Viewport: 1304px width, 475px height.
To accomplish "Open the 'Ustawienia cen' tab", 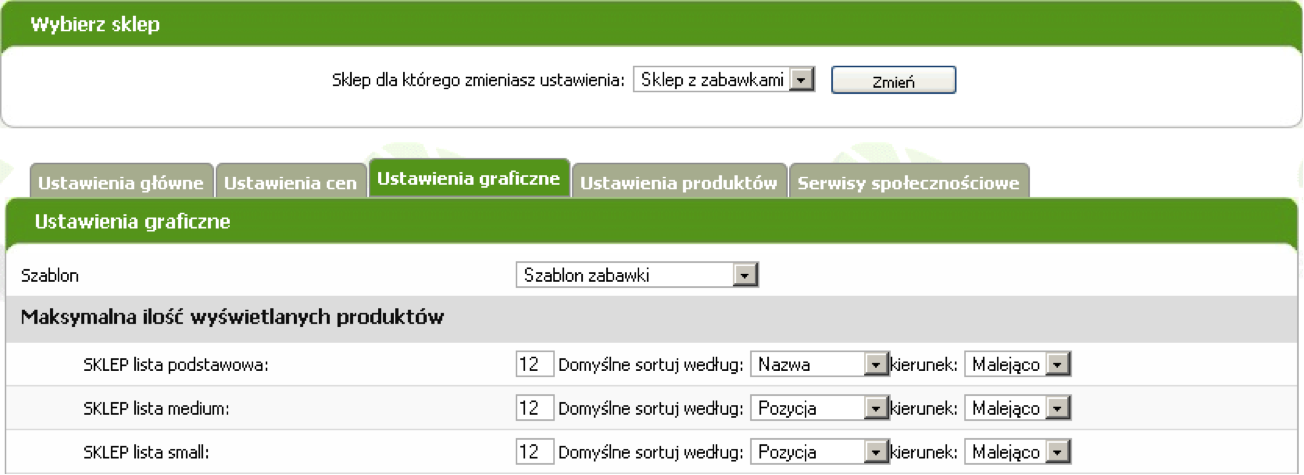I will (x=290, y=183).
